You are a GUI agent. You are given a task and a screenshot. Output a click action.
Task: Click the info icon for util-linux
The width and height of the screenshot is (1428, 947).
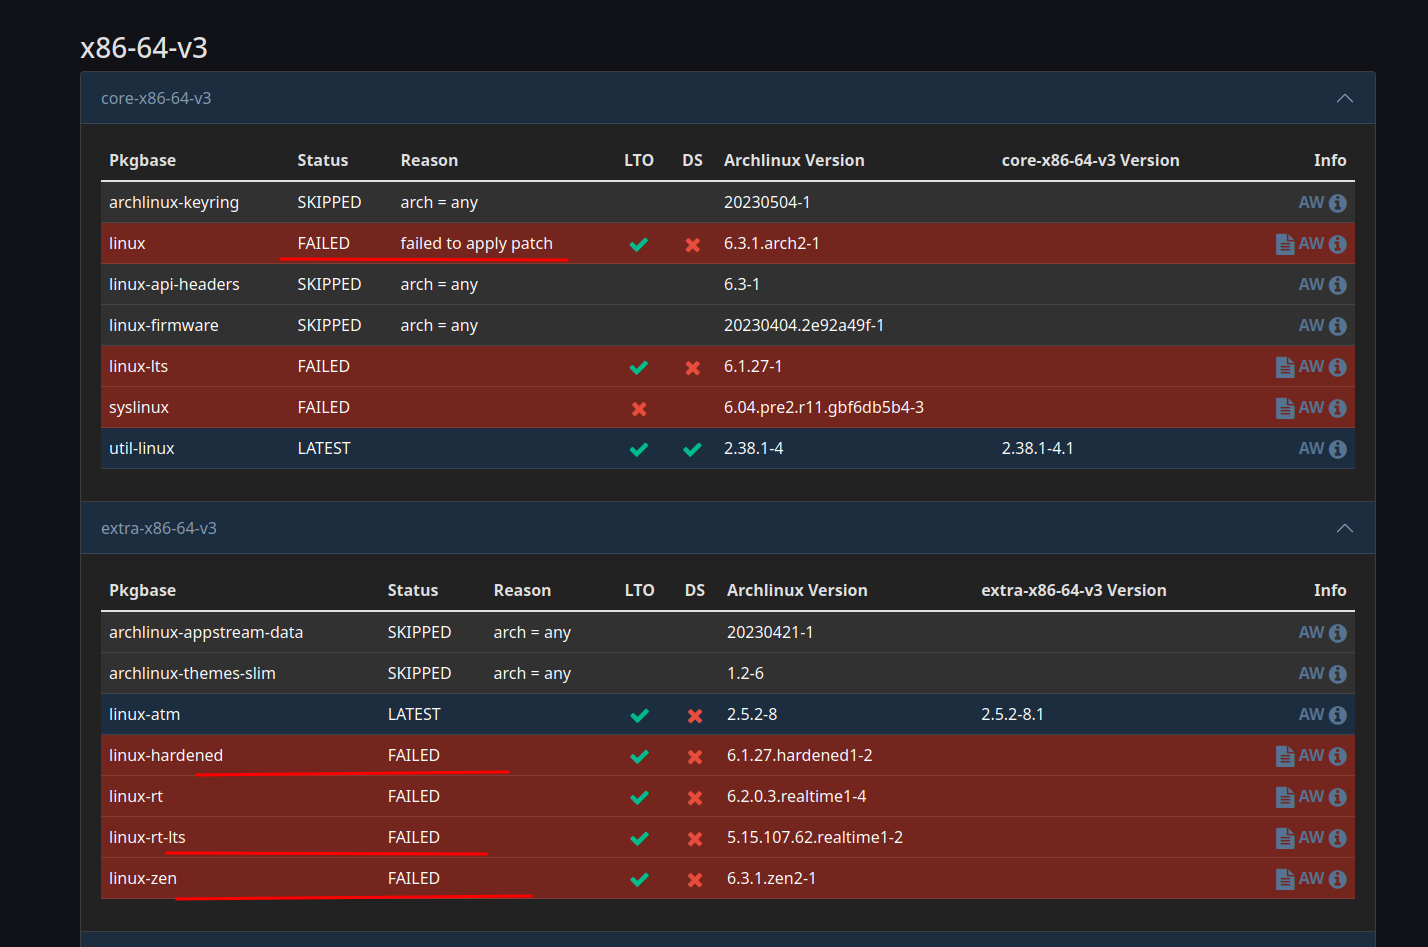point(1338,449)
